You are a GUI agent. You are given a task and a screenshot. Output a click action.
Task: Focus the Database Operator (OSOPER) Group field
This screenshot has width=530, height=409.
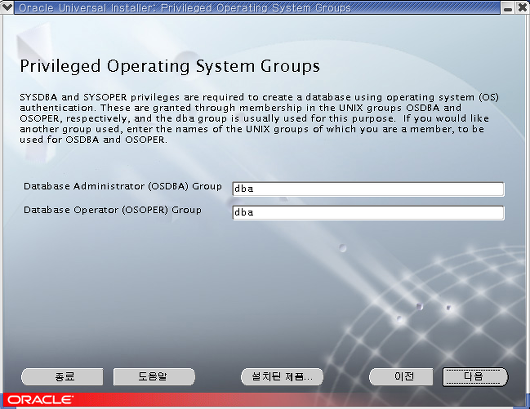pos(368,213)
